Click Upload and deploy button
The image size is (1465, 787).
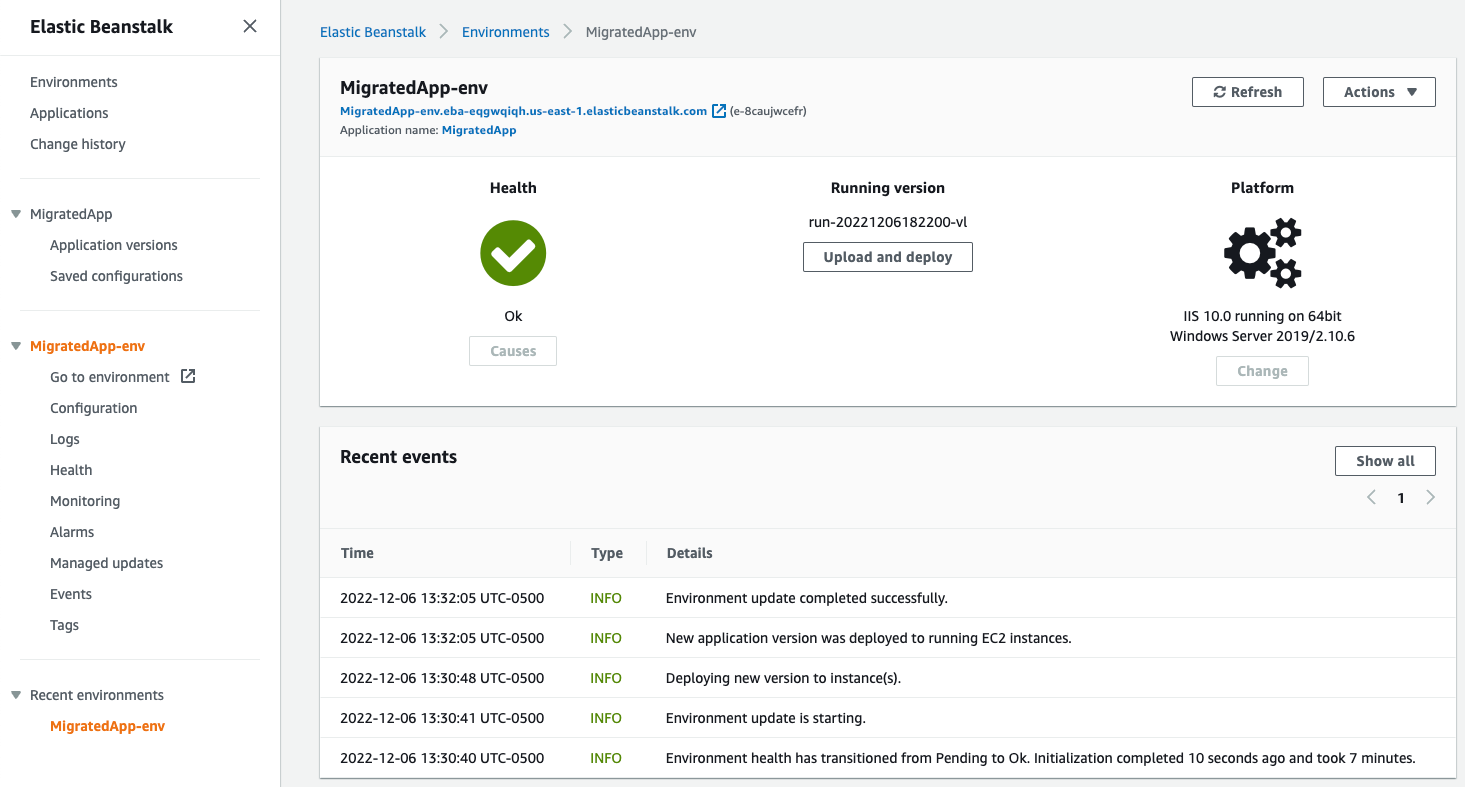[x=888, y=257]
